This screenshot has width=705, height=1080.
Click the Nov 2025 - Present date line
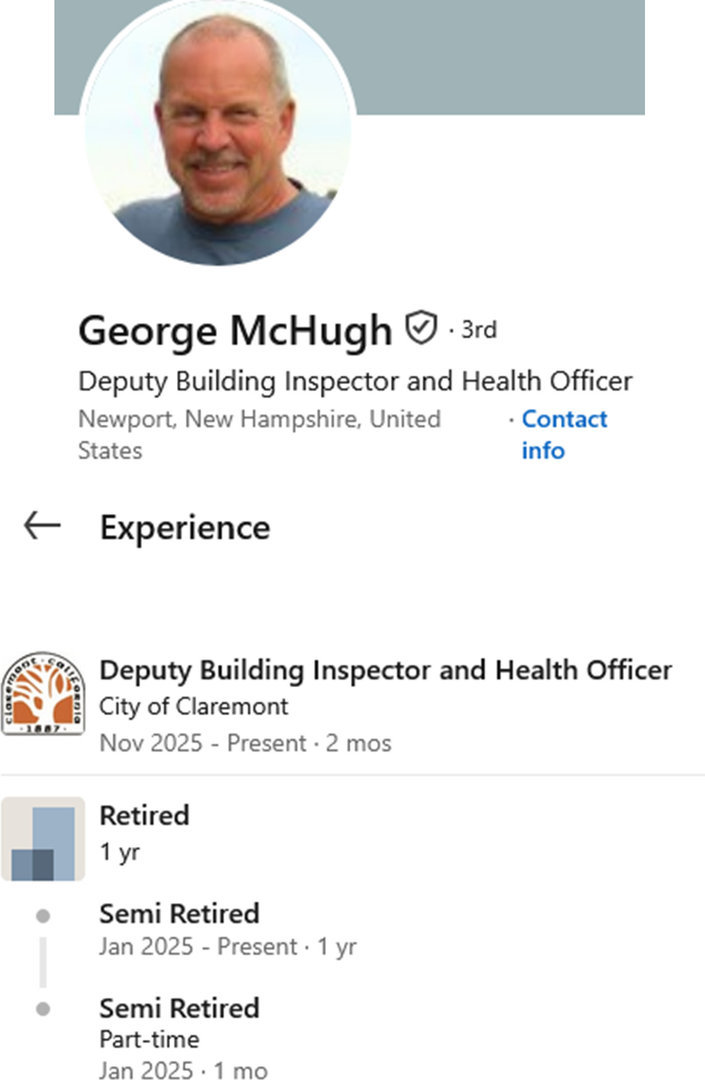coord(245,743)
